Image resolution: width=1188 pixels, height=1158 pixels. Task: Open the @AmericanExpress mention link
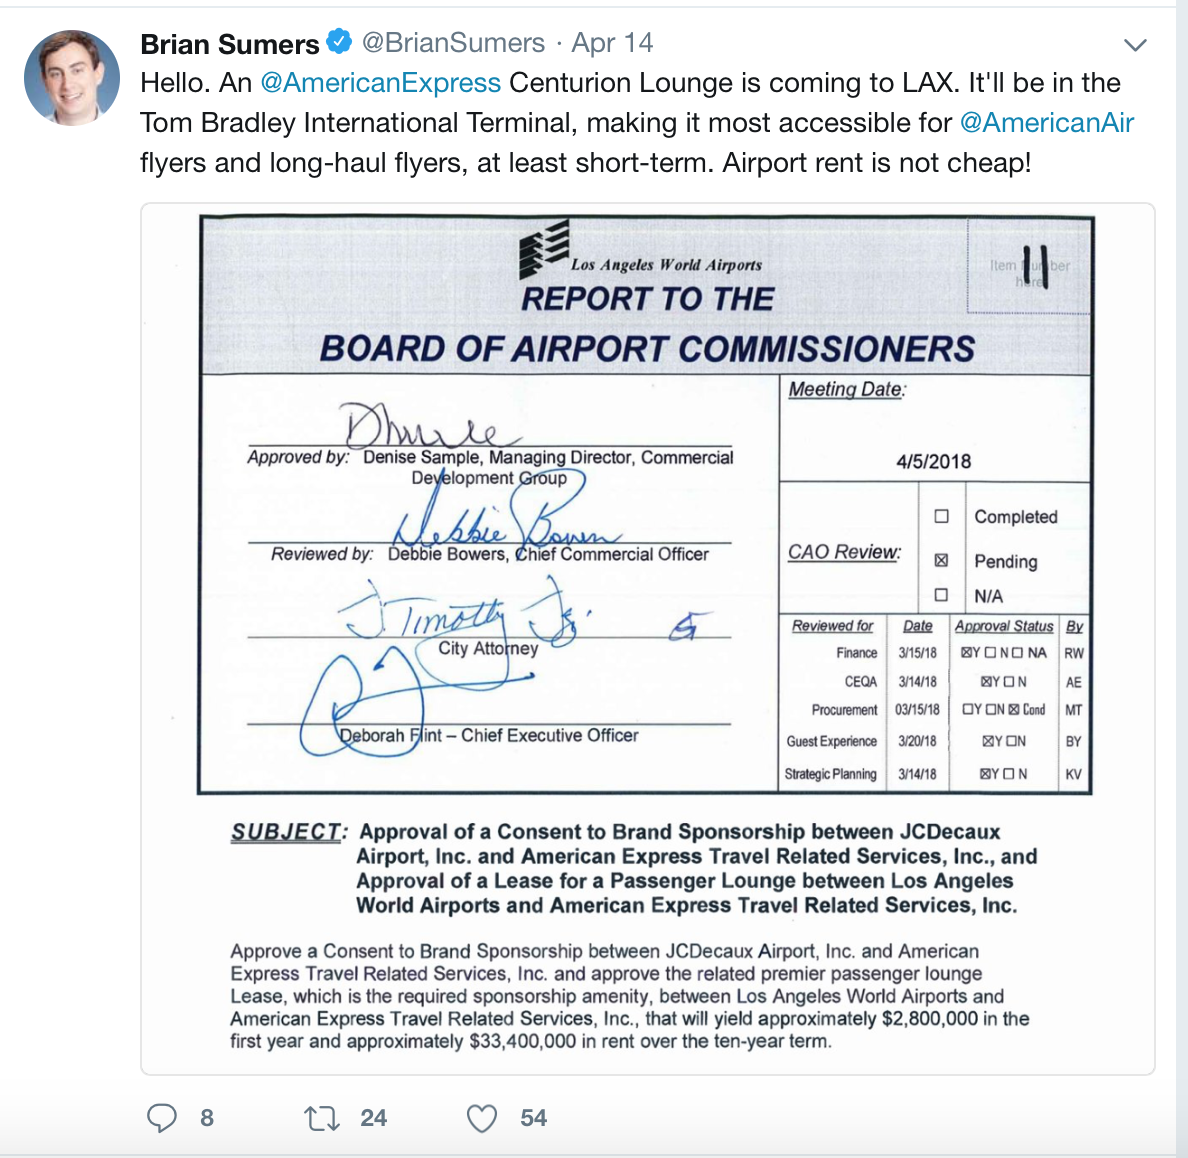click(380, 83)
